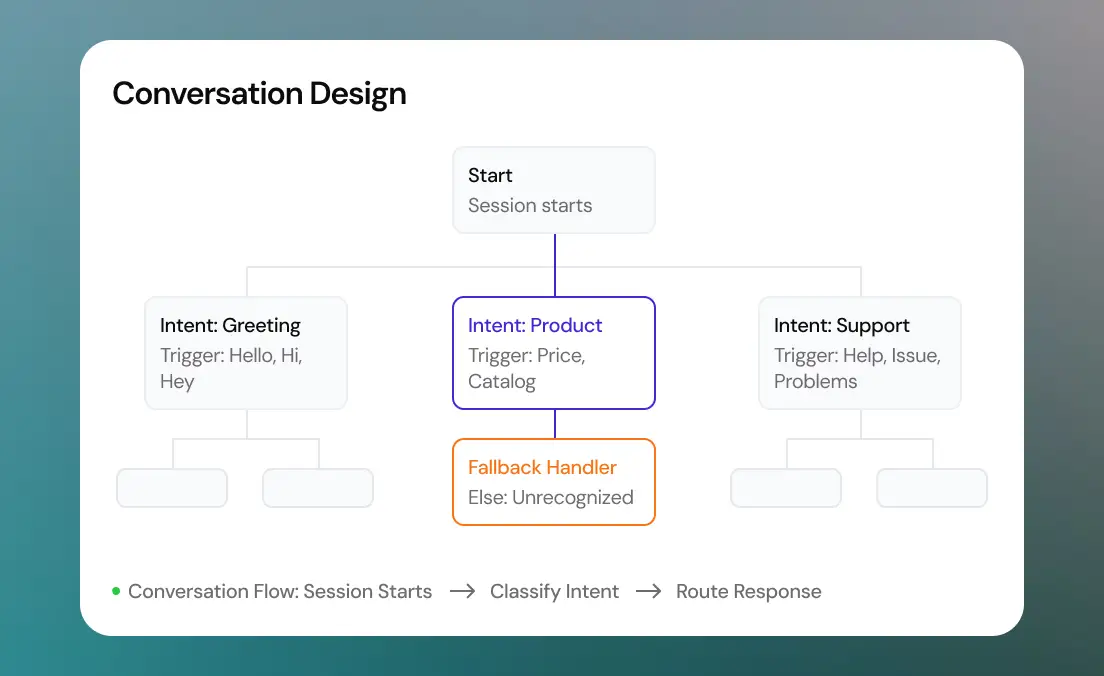Click the Else: Unrecognized text
This screenshot has width=1104, height=676.
[x=551, y=498]
